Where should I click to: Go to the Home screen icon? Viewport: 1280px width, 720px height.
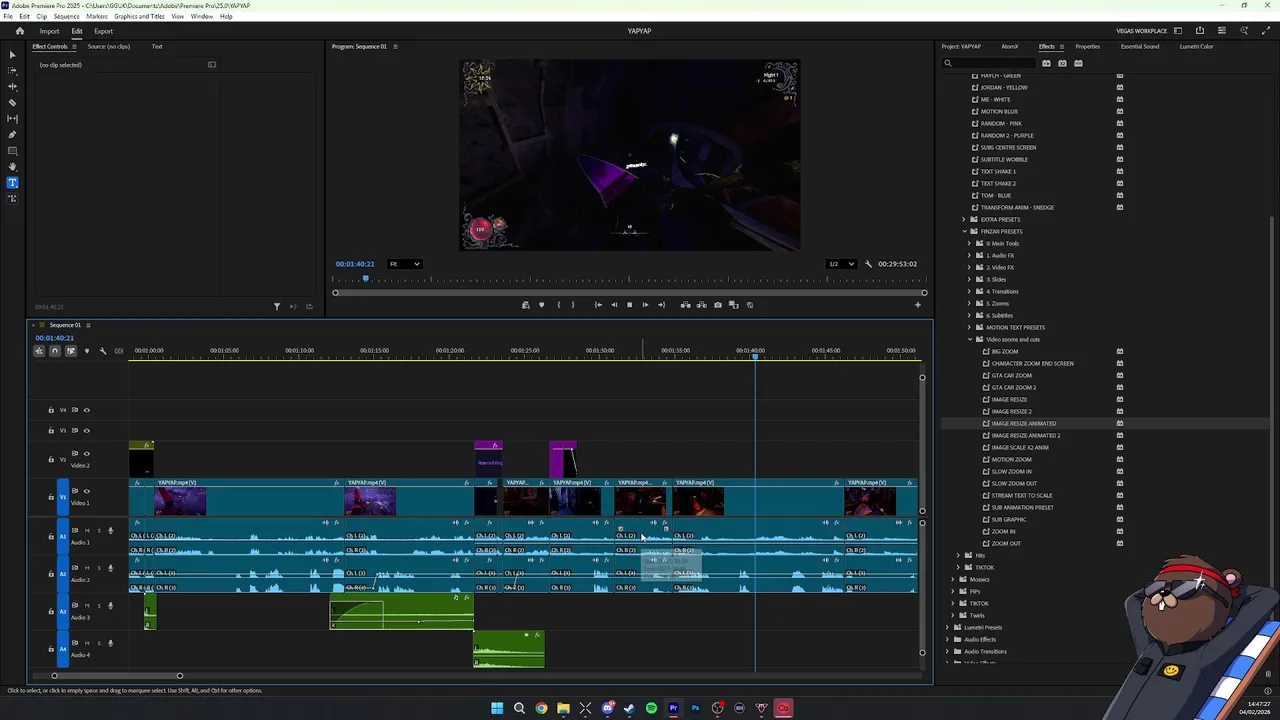pos(19,31)
